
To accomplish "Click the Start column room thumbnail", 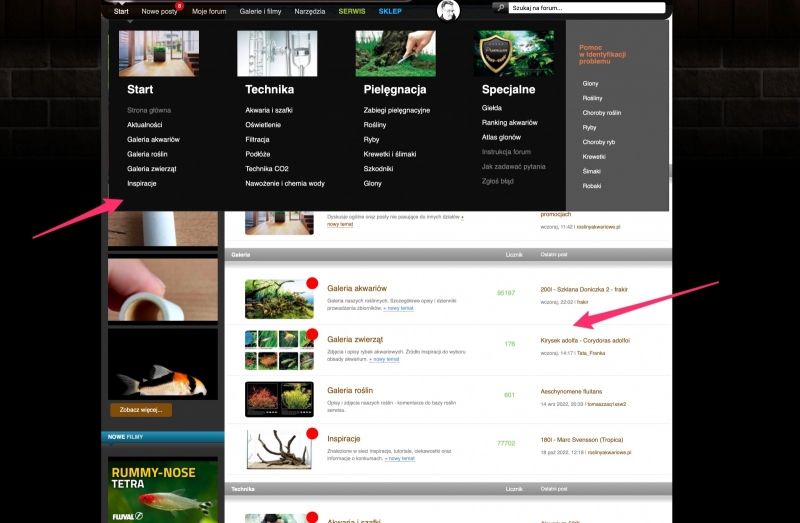I will click(159, 53).
